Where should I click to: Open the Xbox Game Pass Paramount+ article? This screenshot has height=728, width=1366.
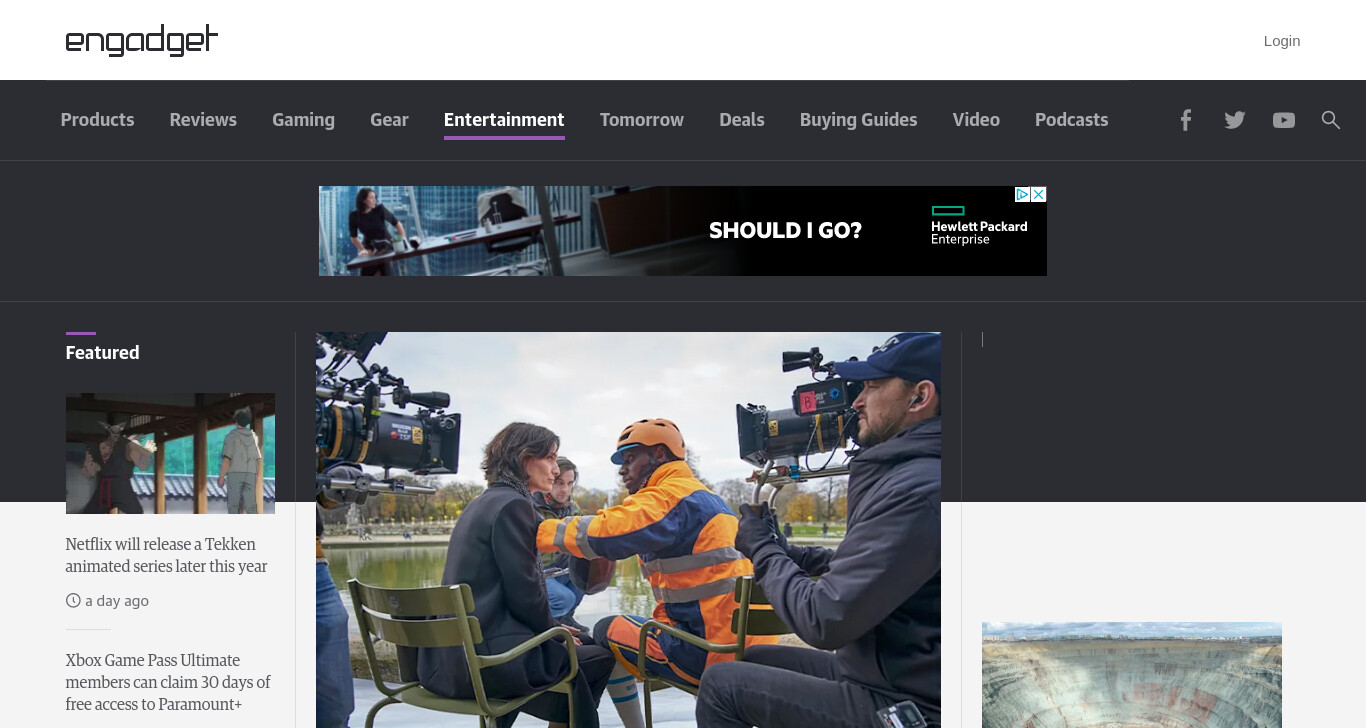click(168, 682)
